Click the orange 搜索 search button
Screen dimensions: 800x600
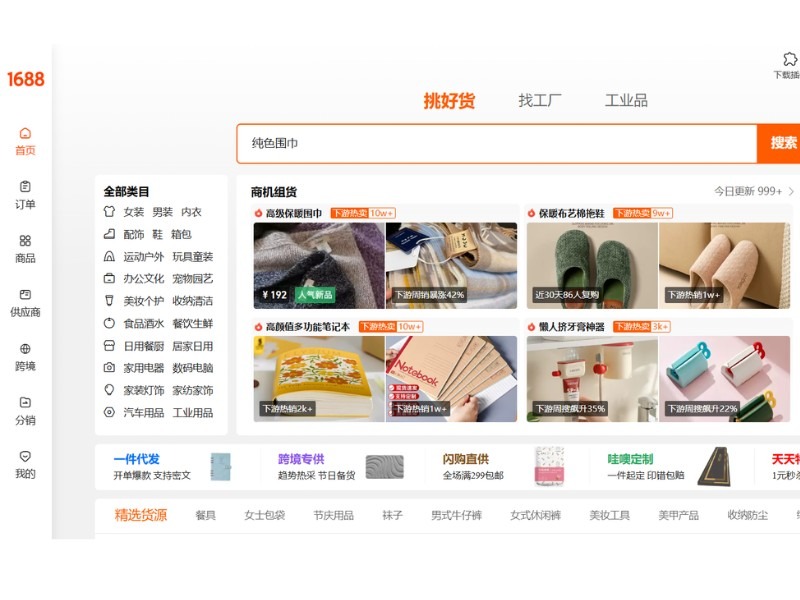click(x=779, y=143)
